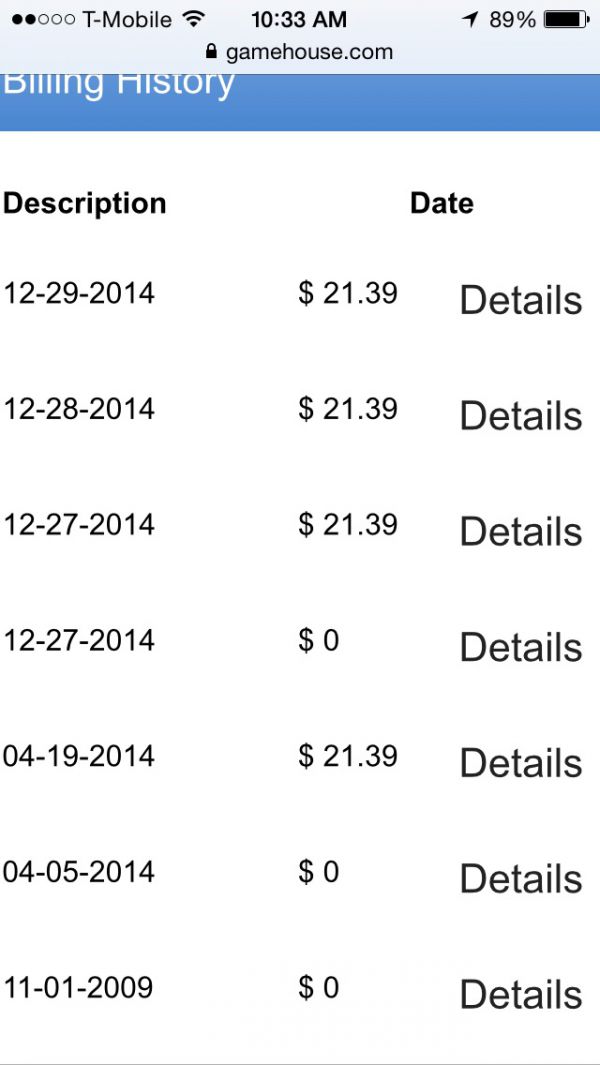Tap the T-Mobile carrier label
The height and width of the screenshot is (1065, 600).
(x=127, y=20)
